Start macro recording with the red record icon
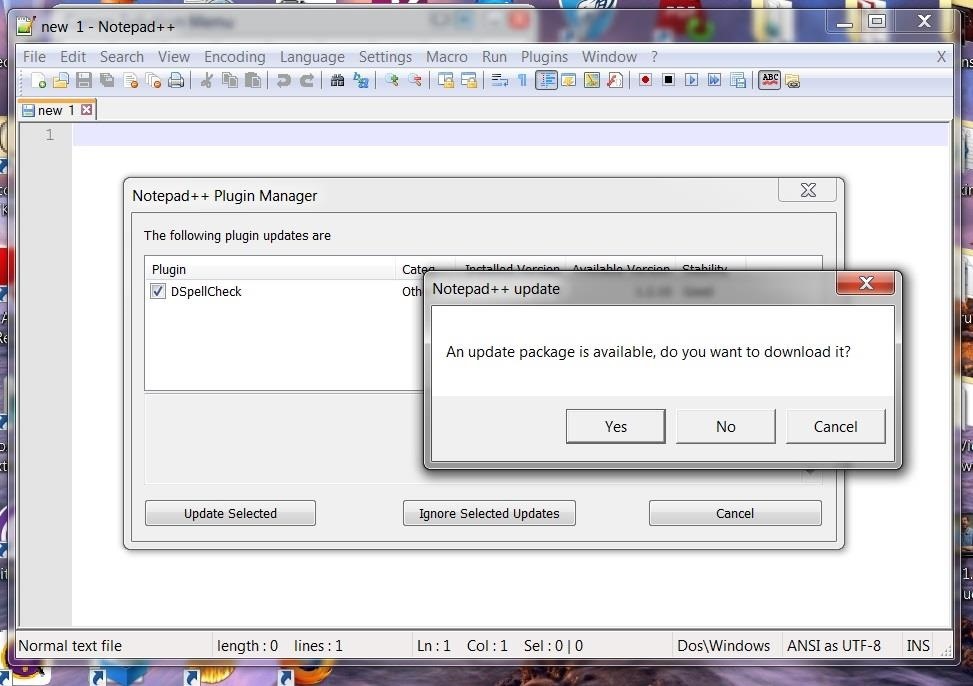Image resolution: width=973 pixels, height=686 pixels. [645, 81]
